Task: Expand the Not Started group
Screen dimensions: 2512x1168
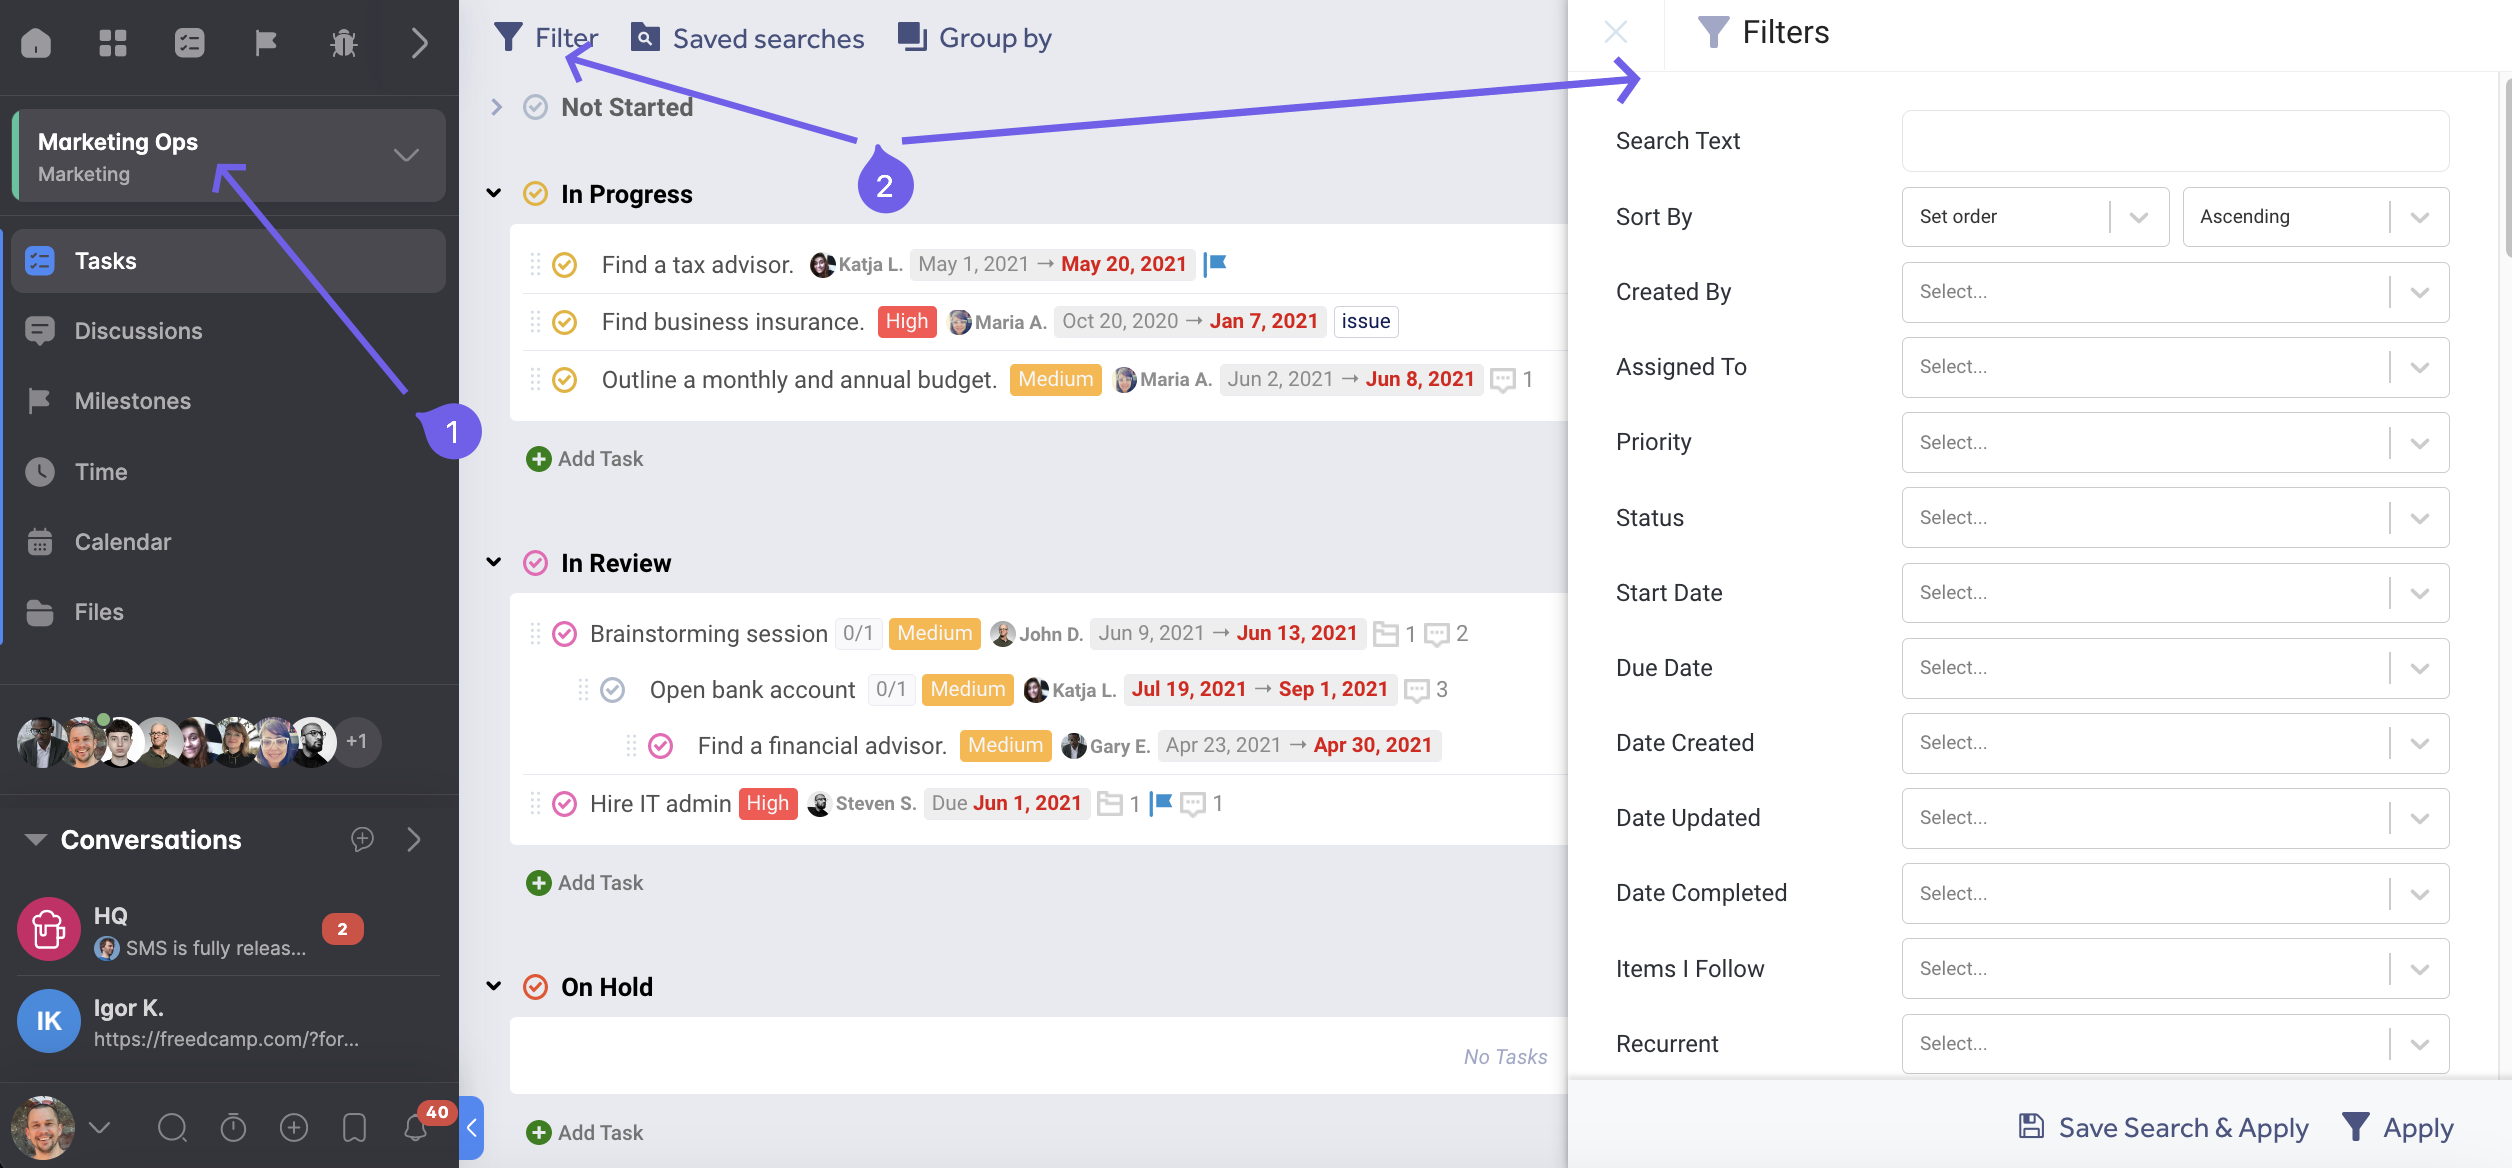Action: (496, 107)
